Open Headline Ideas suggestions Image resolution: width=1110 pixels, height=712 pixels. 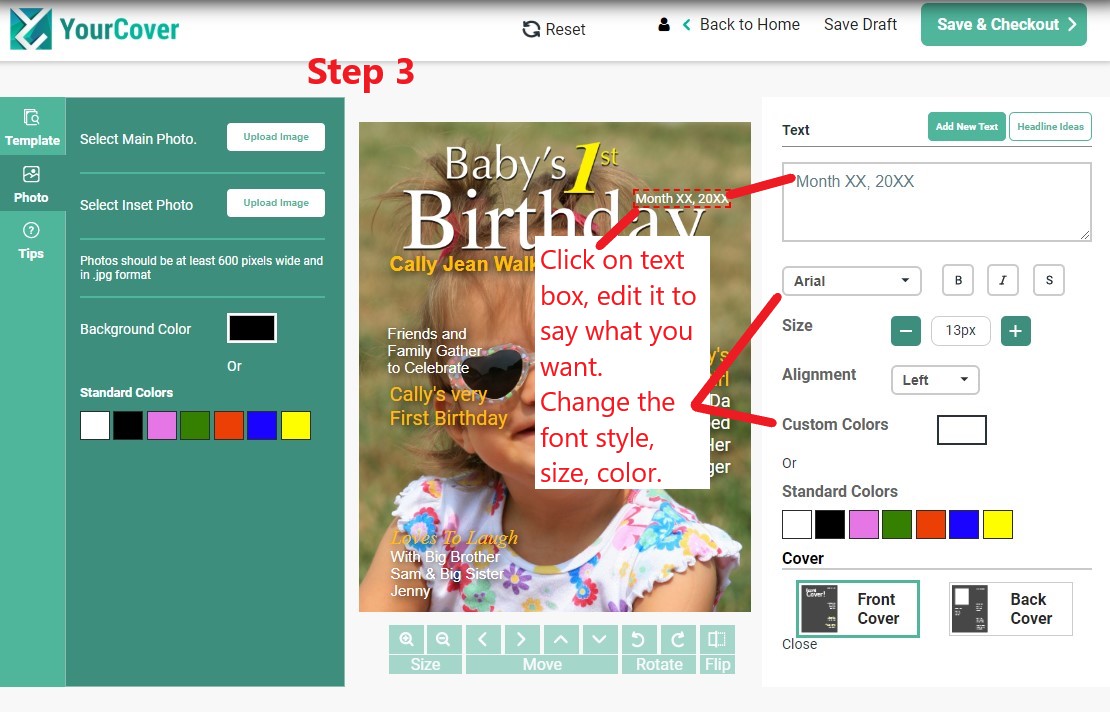(x=1050, y=126)
